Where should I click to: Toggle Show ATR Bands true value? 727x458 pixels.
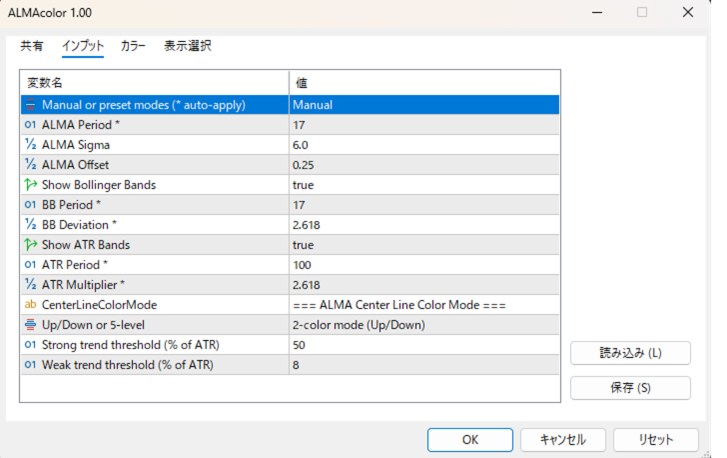click(424, 244)
